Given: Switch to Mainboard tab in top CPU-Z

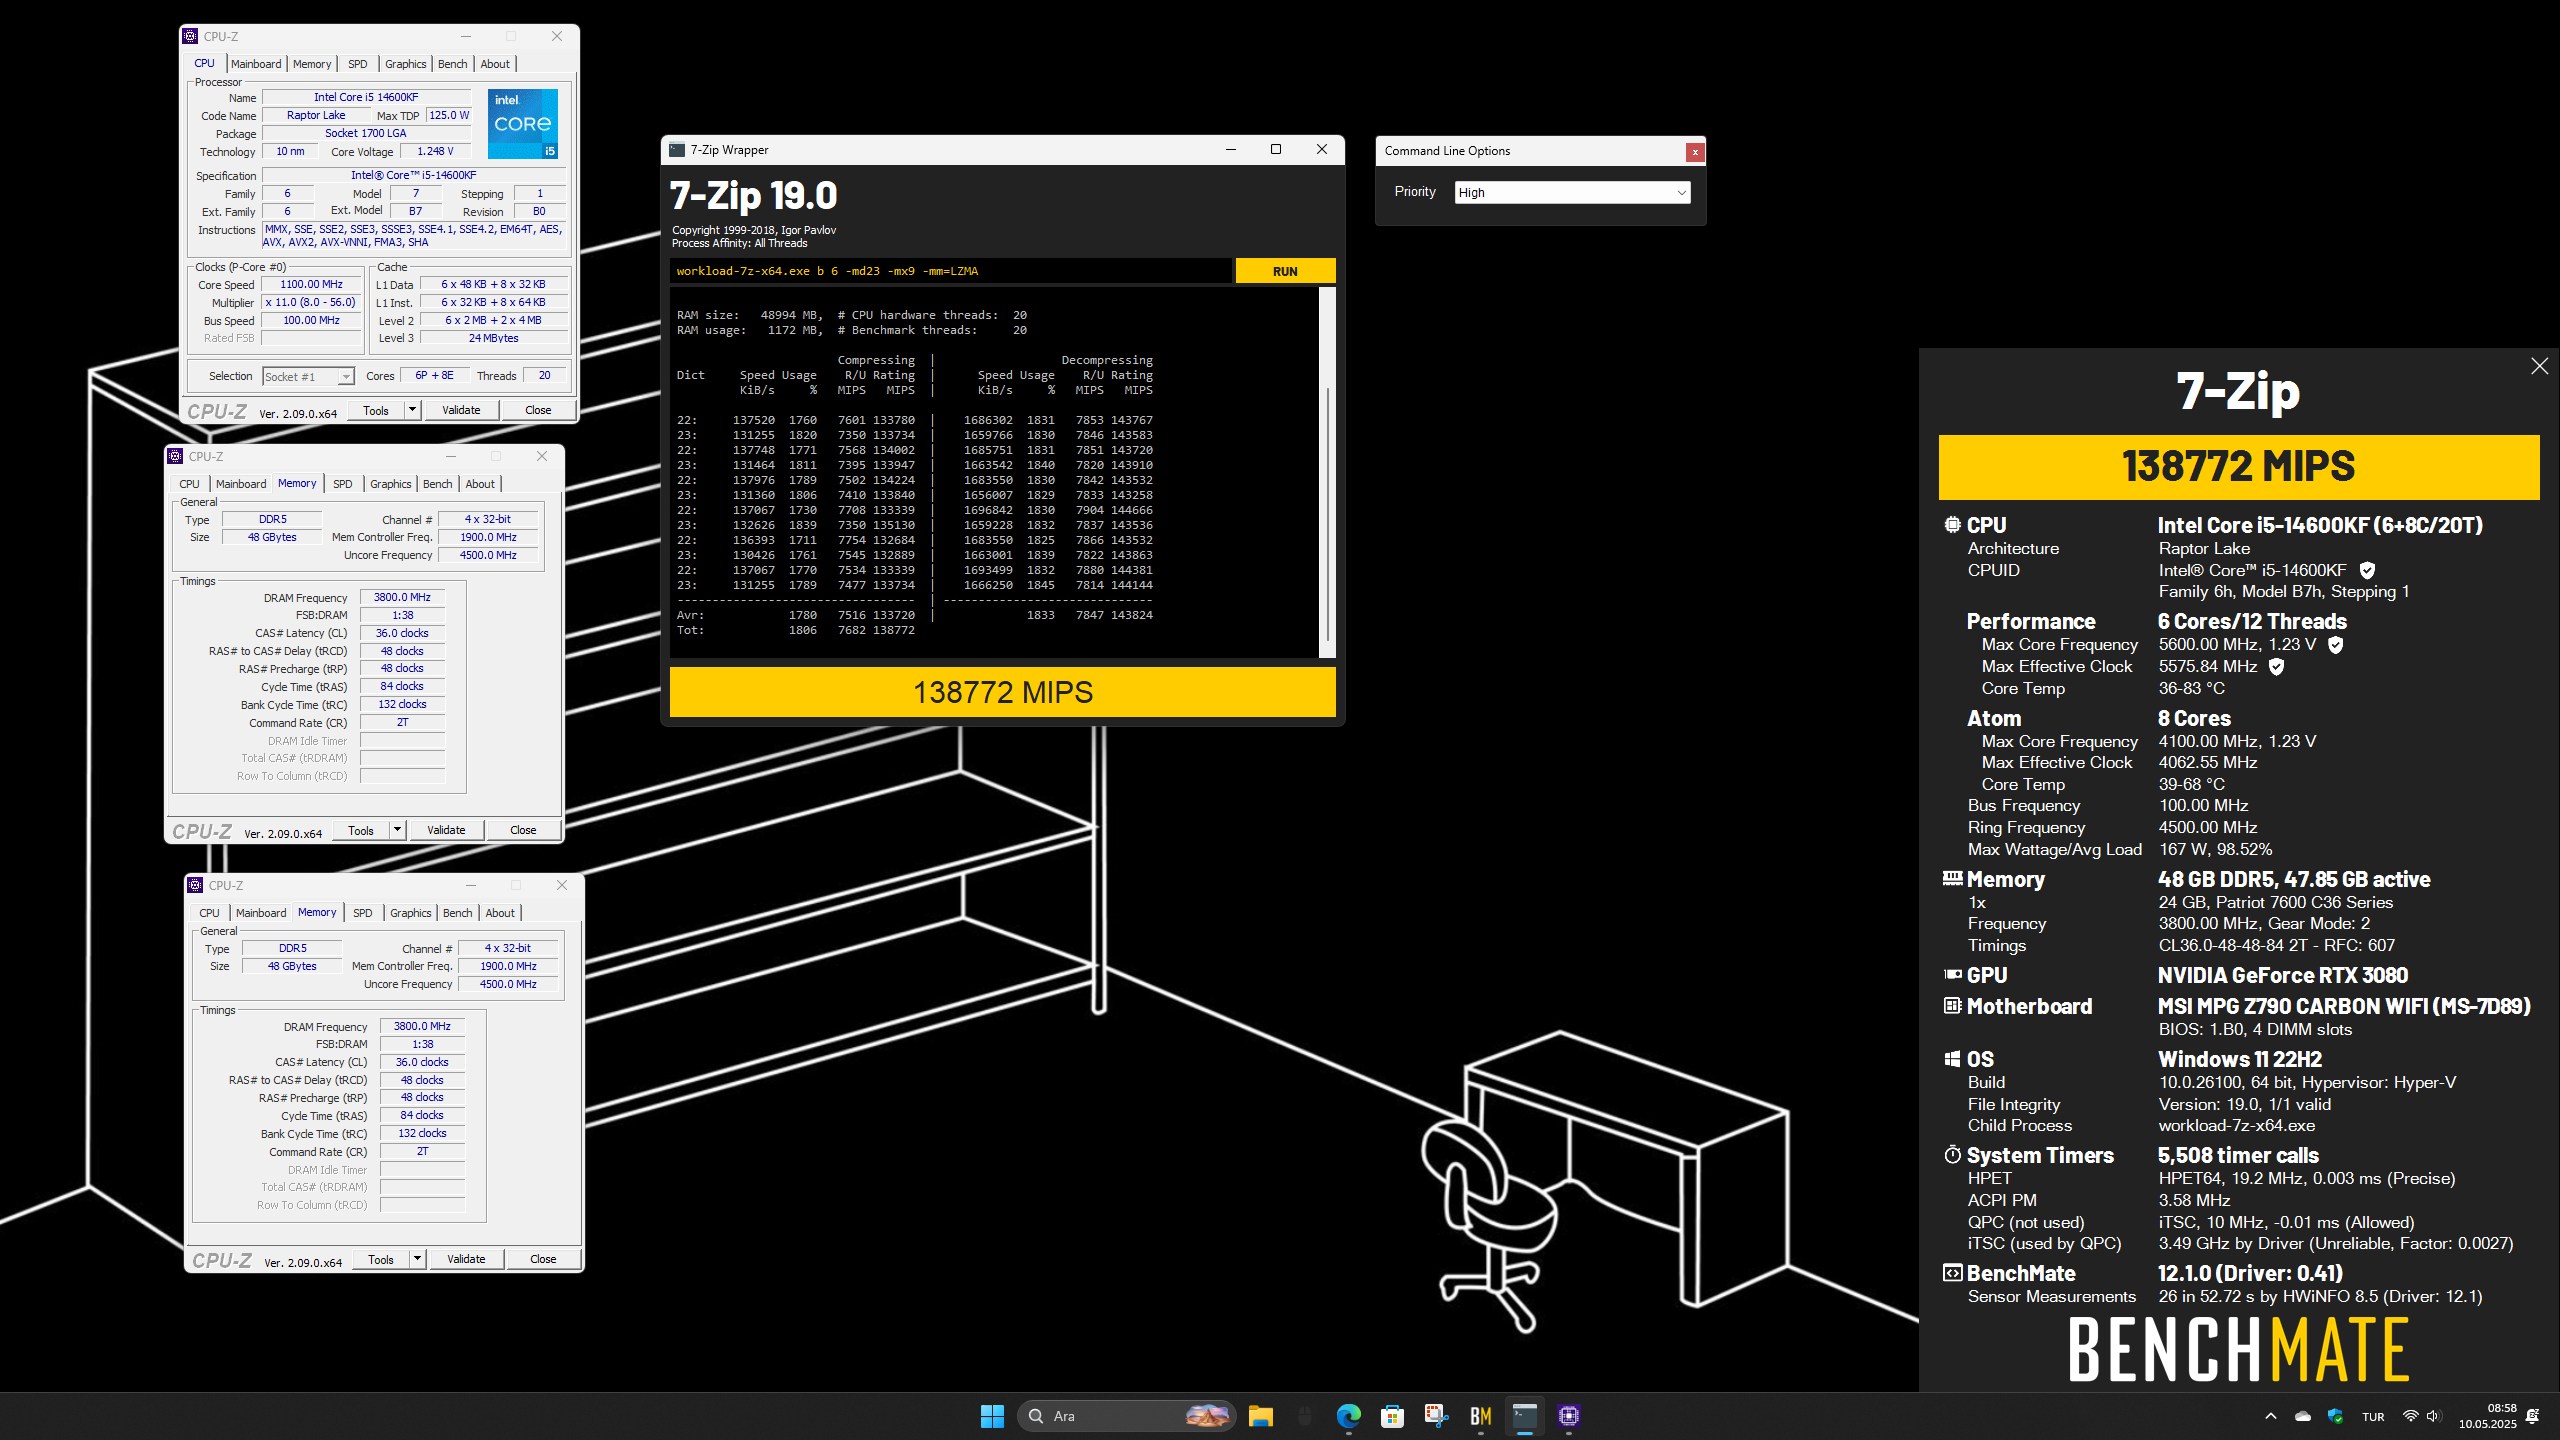Looking at the screenshot, I should tap(256, 64).
